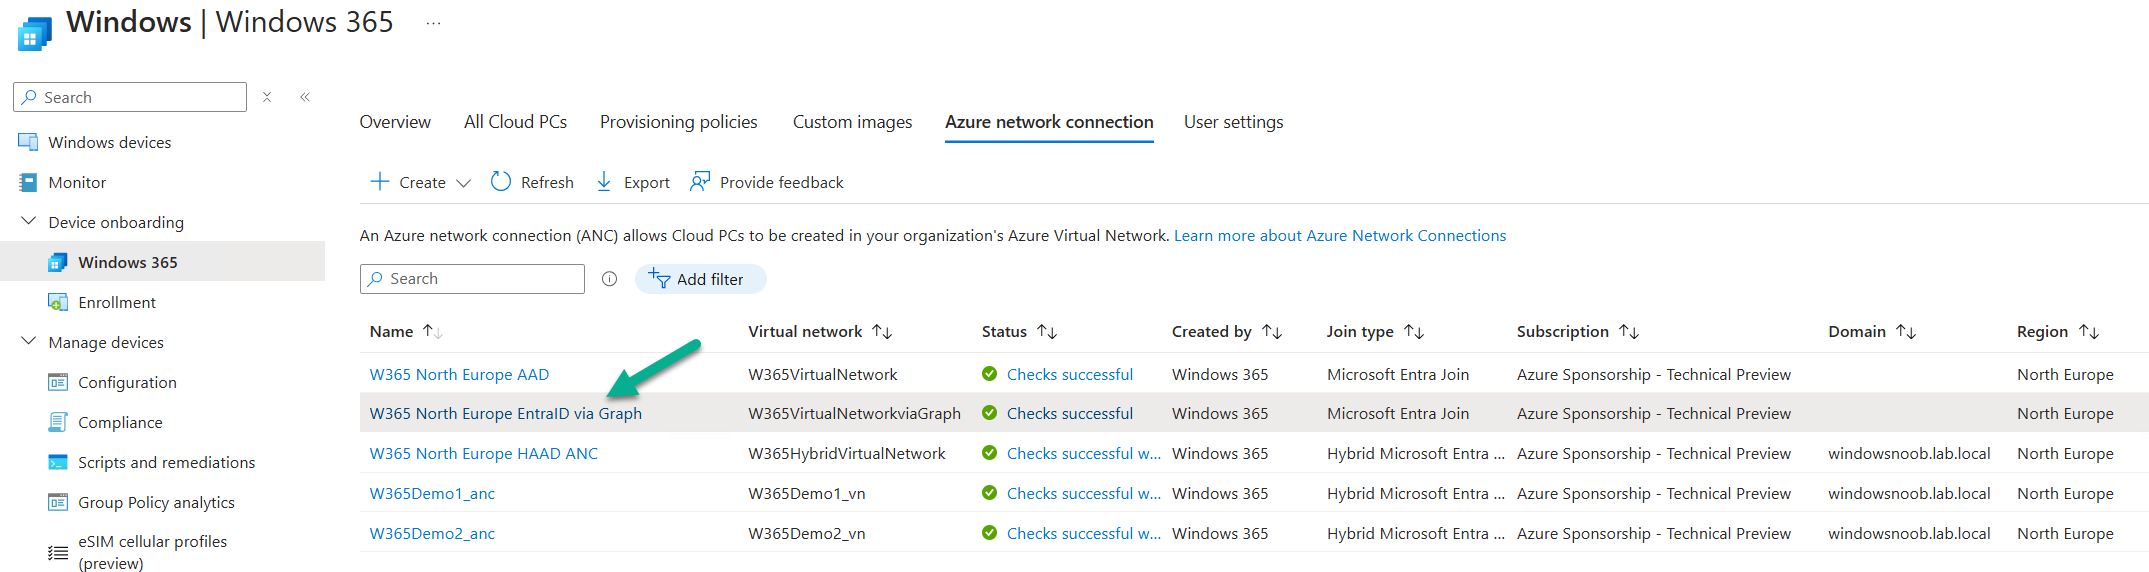Open Compliance in sidebar
The height and width of the screenshot is (572, 2149).
point(120,422)
